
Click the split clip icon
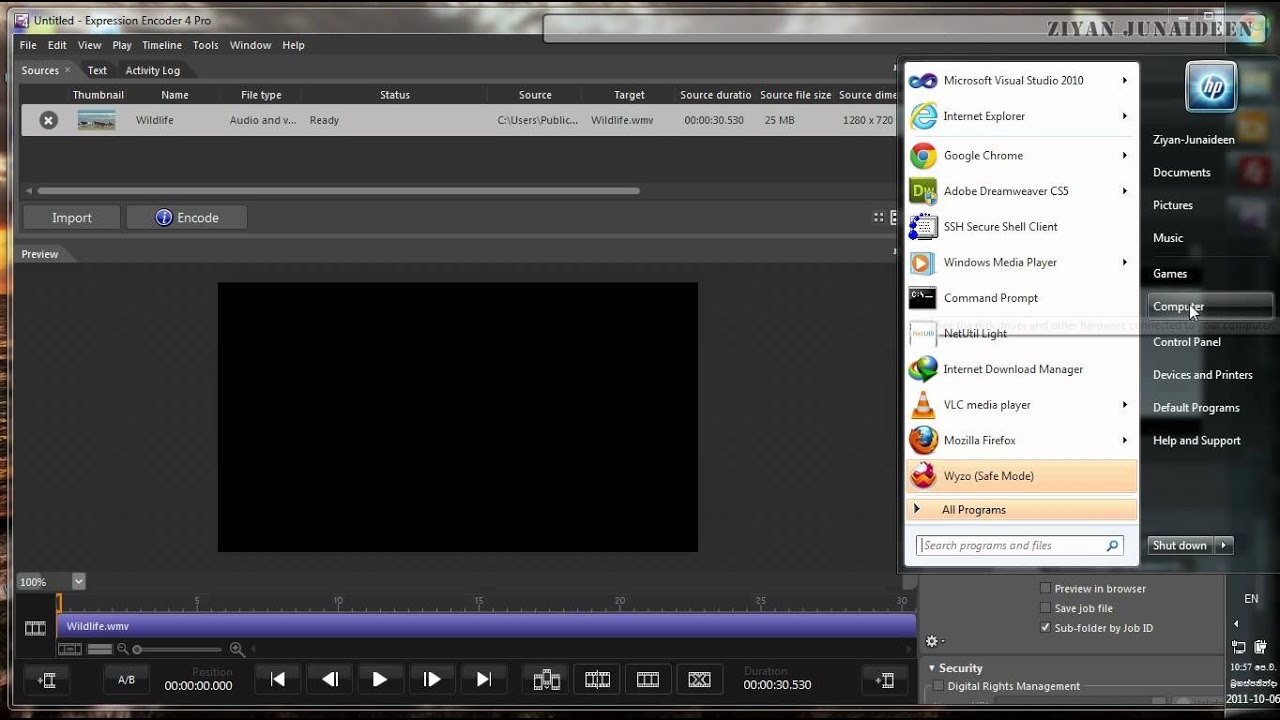pyautogui.click(x=597, y=680)
